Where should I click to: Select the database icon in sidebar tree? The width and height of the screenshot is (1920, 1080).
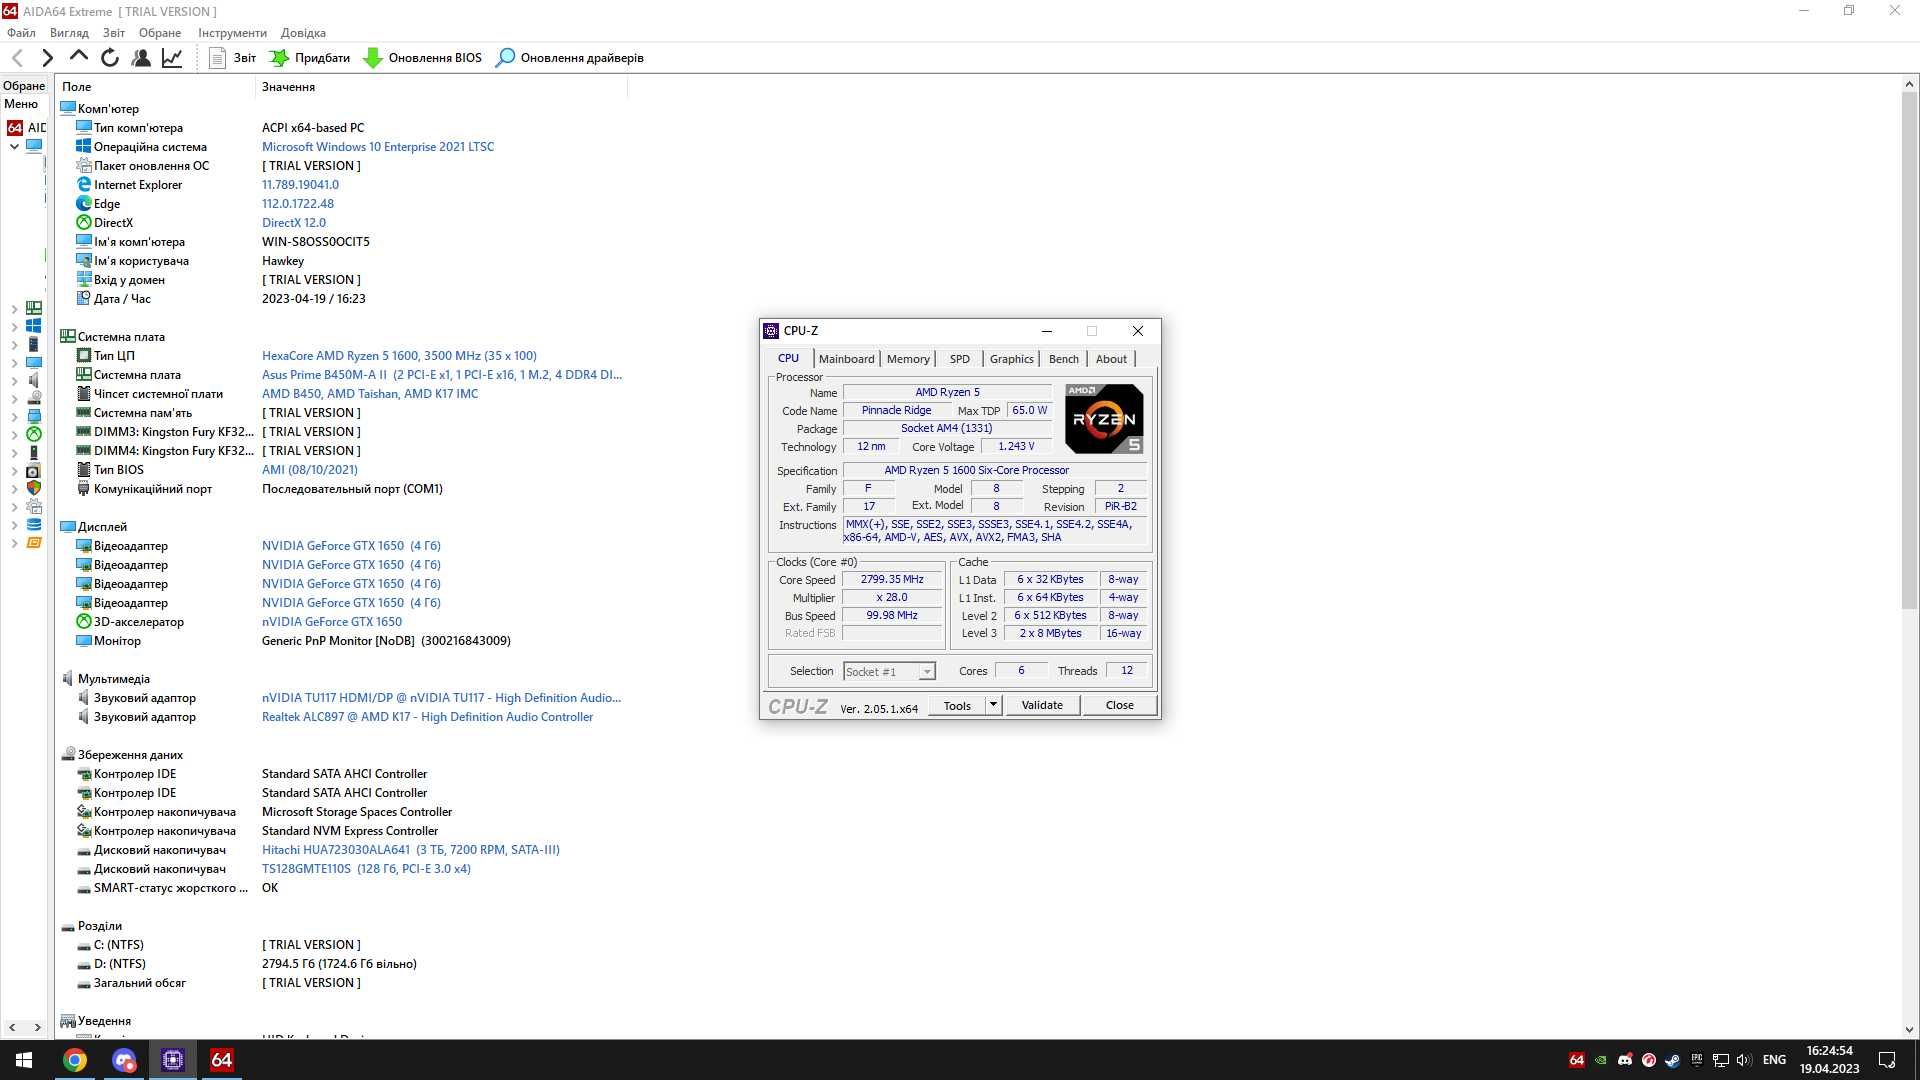click(34, 524)
